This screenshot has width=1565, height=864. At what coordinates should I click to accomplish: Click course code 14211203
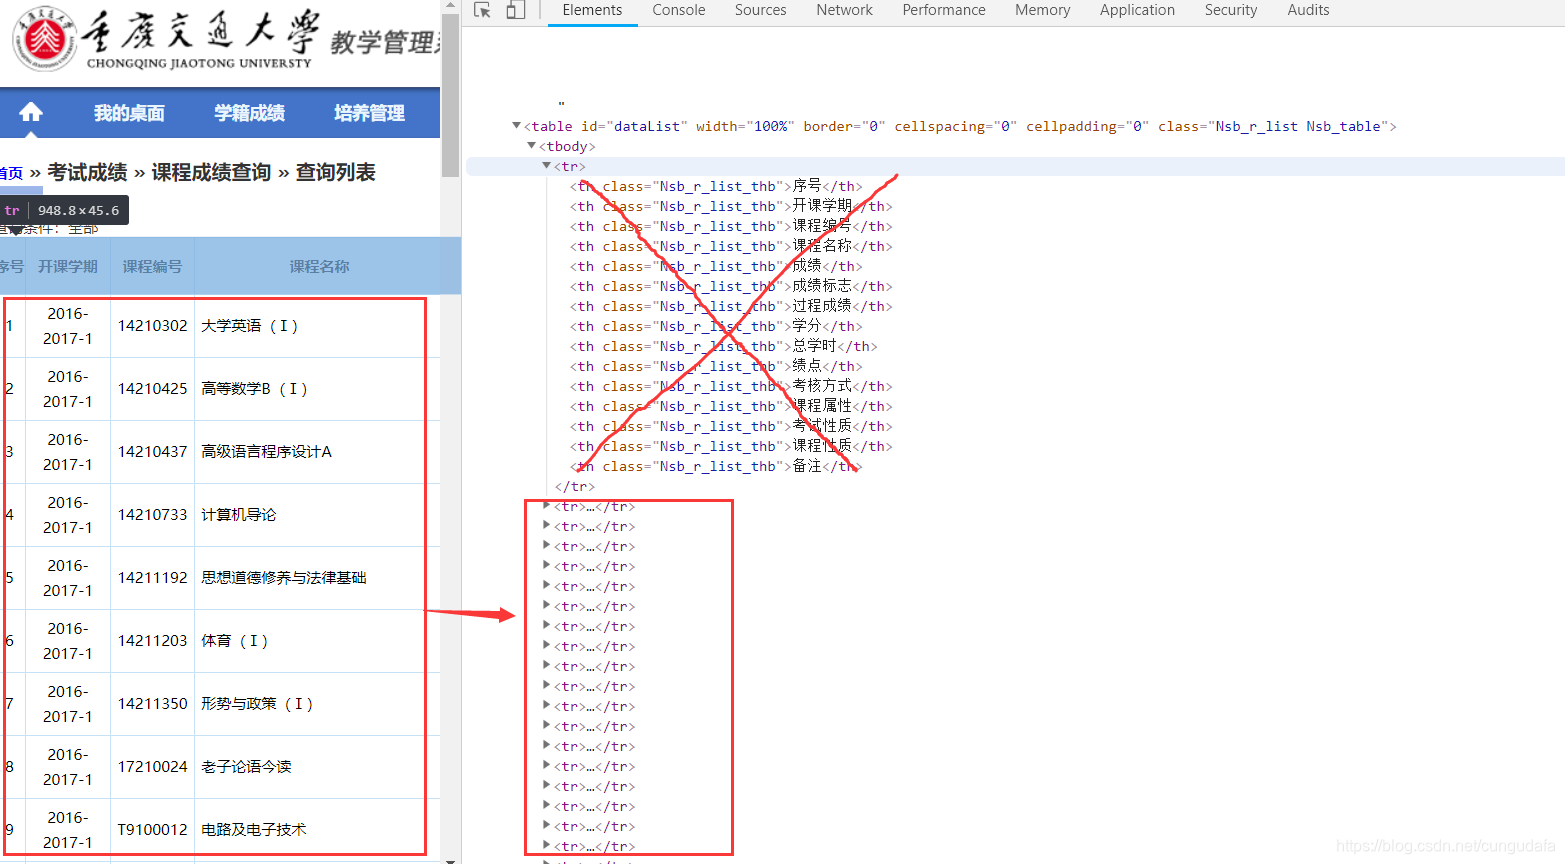[152, 641]
